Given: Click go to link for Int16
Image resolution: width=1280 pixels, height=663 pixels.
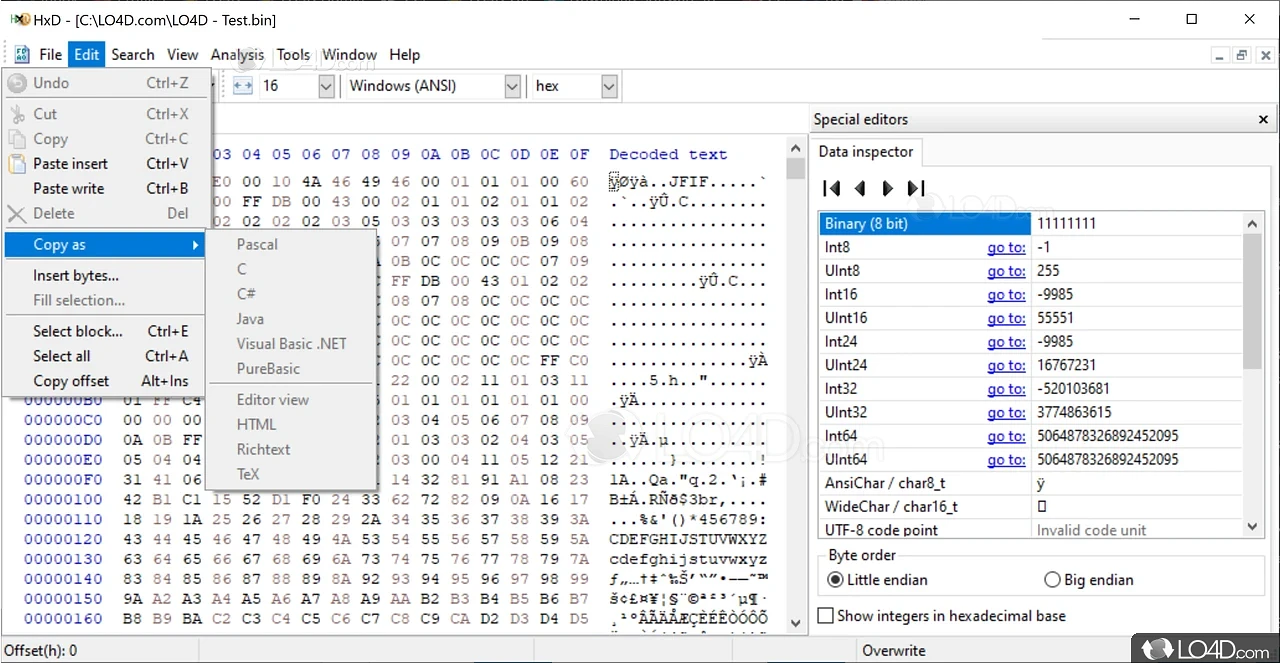Looking at the screenshot, I should (1006, 295).
